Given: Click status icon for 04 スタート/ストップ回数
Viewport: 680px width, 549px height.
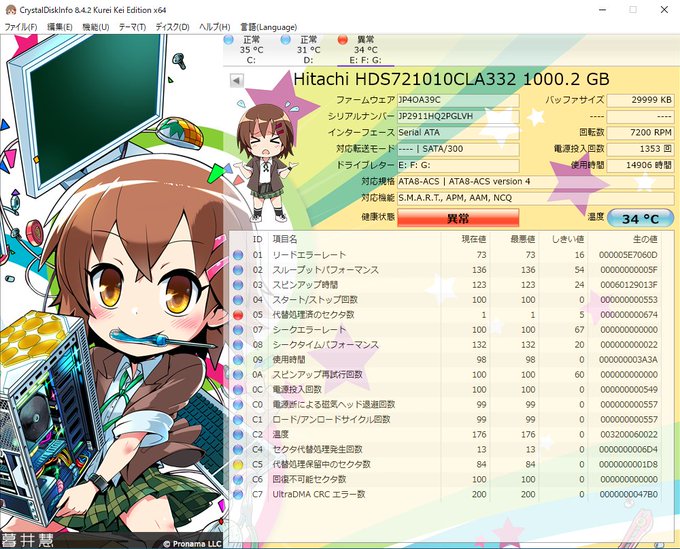Looking at the screenshot, I should [238, 300].
